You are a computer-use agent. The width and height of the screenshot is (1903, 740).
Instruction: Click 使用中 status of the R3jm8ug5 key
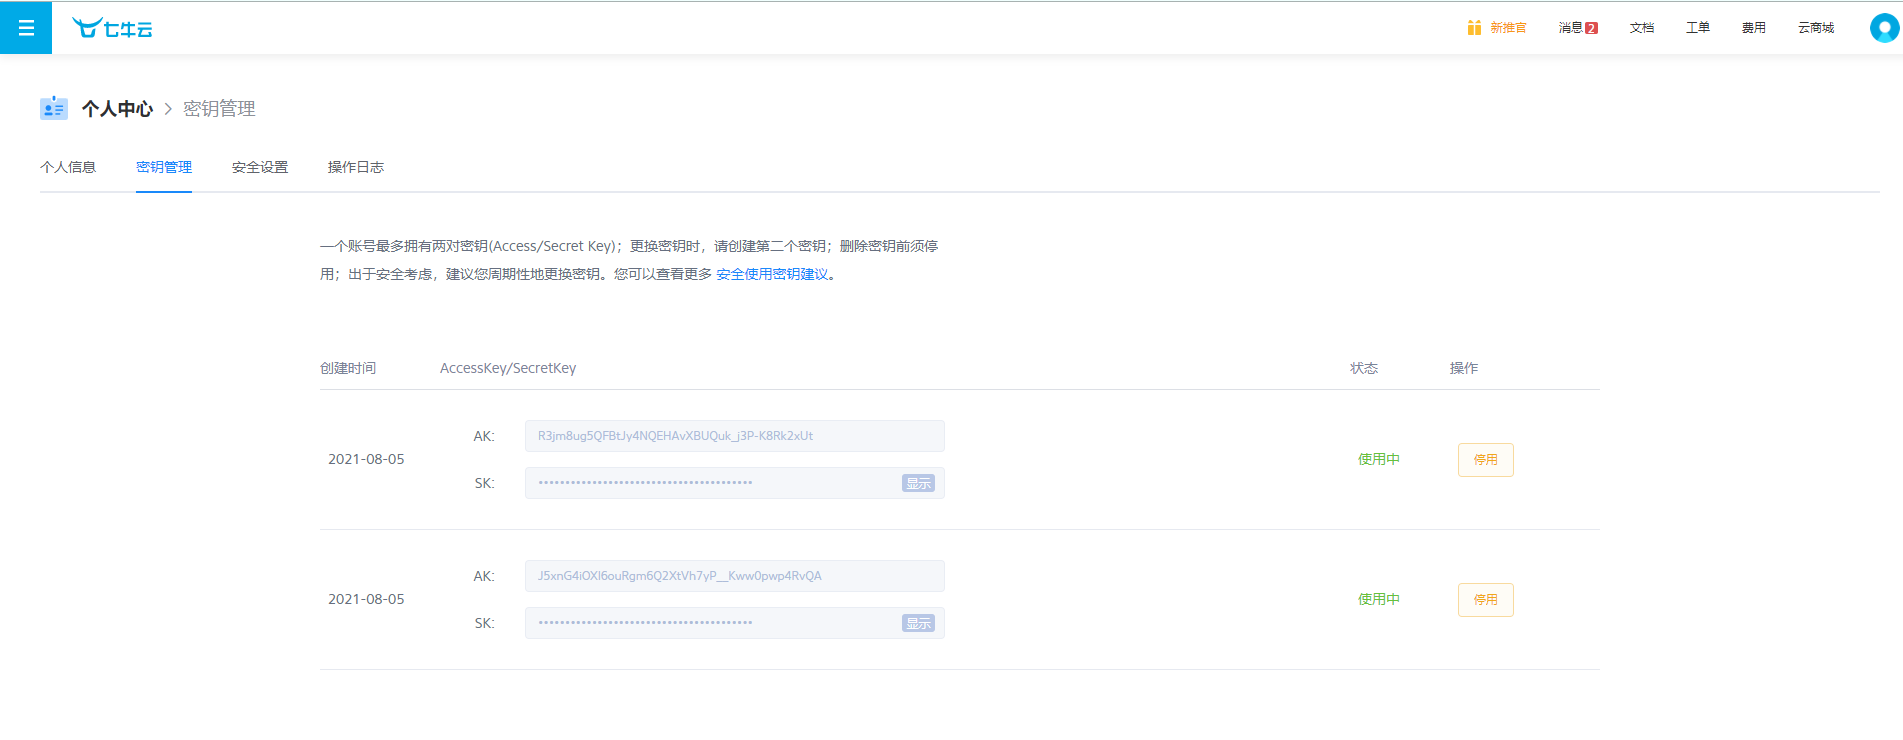pos(1379,459)
